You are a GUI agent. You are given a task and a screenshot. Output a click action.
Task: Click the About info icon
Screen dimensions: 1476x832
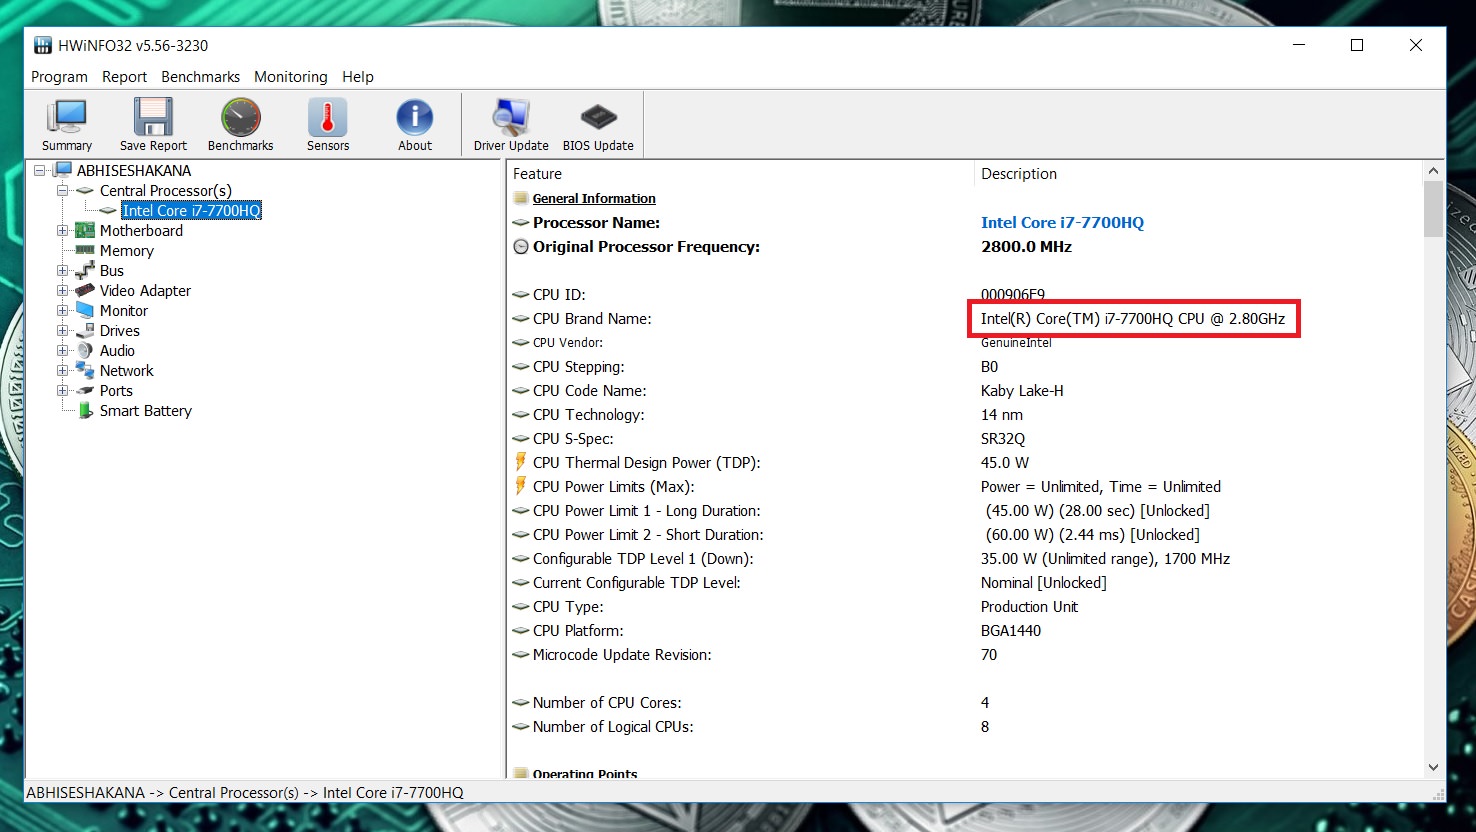415,117
